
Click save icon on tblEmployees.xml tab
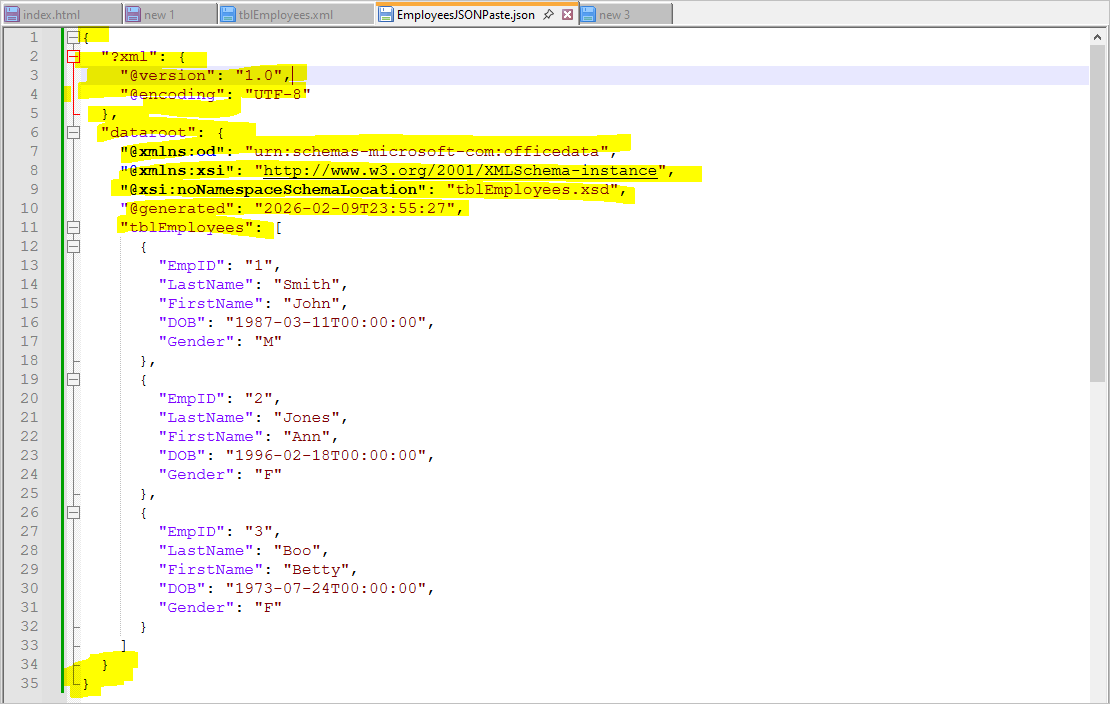click(x=228, y=14)
